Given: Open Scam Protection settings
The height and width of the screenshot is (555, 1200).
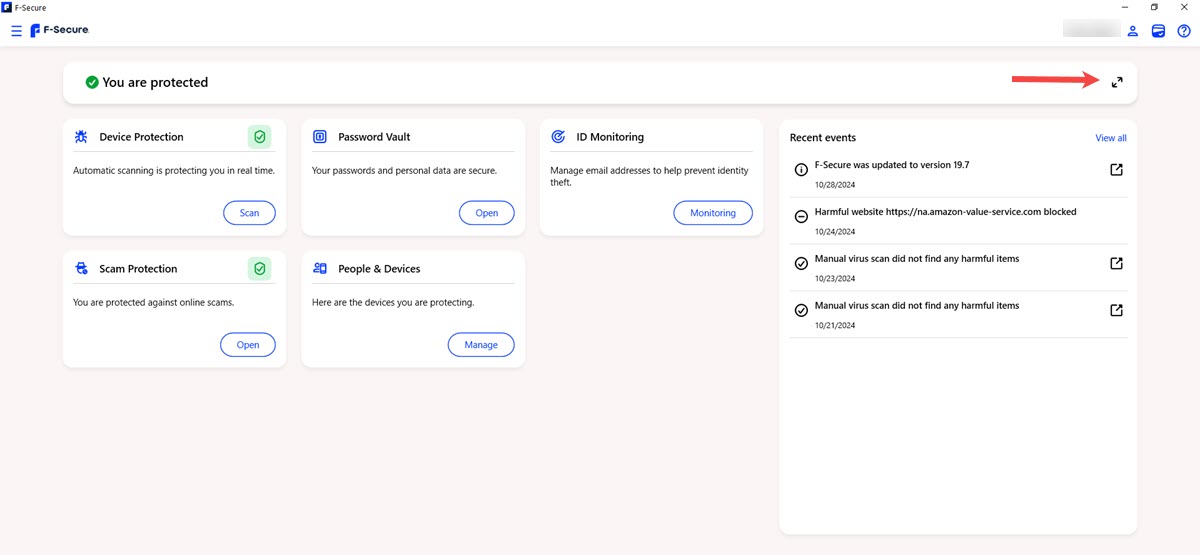Looking at the screenshot, I should [x=248, y=345].
